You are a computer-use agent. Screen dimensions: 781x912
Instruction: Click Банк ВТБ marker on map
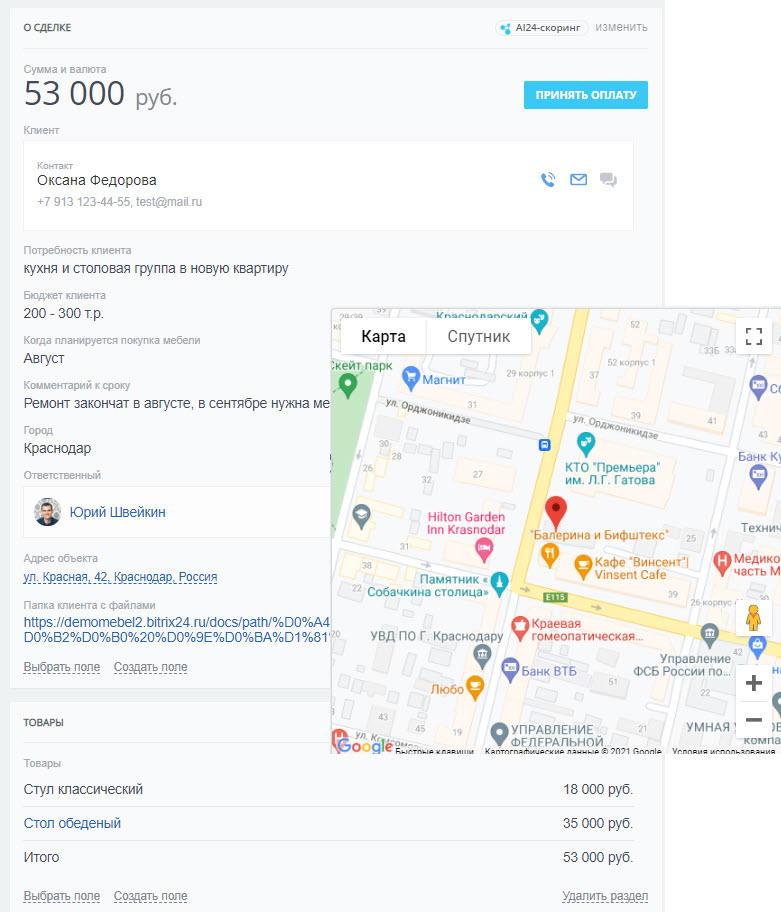(510, 669)
